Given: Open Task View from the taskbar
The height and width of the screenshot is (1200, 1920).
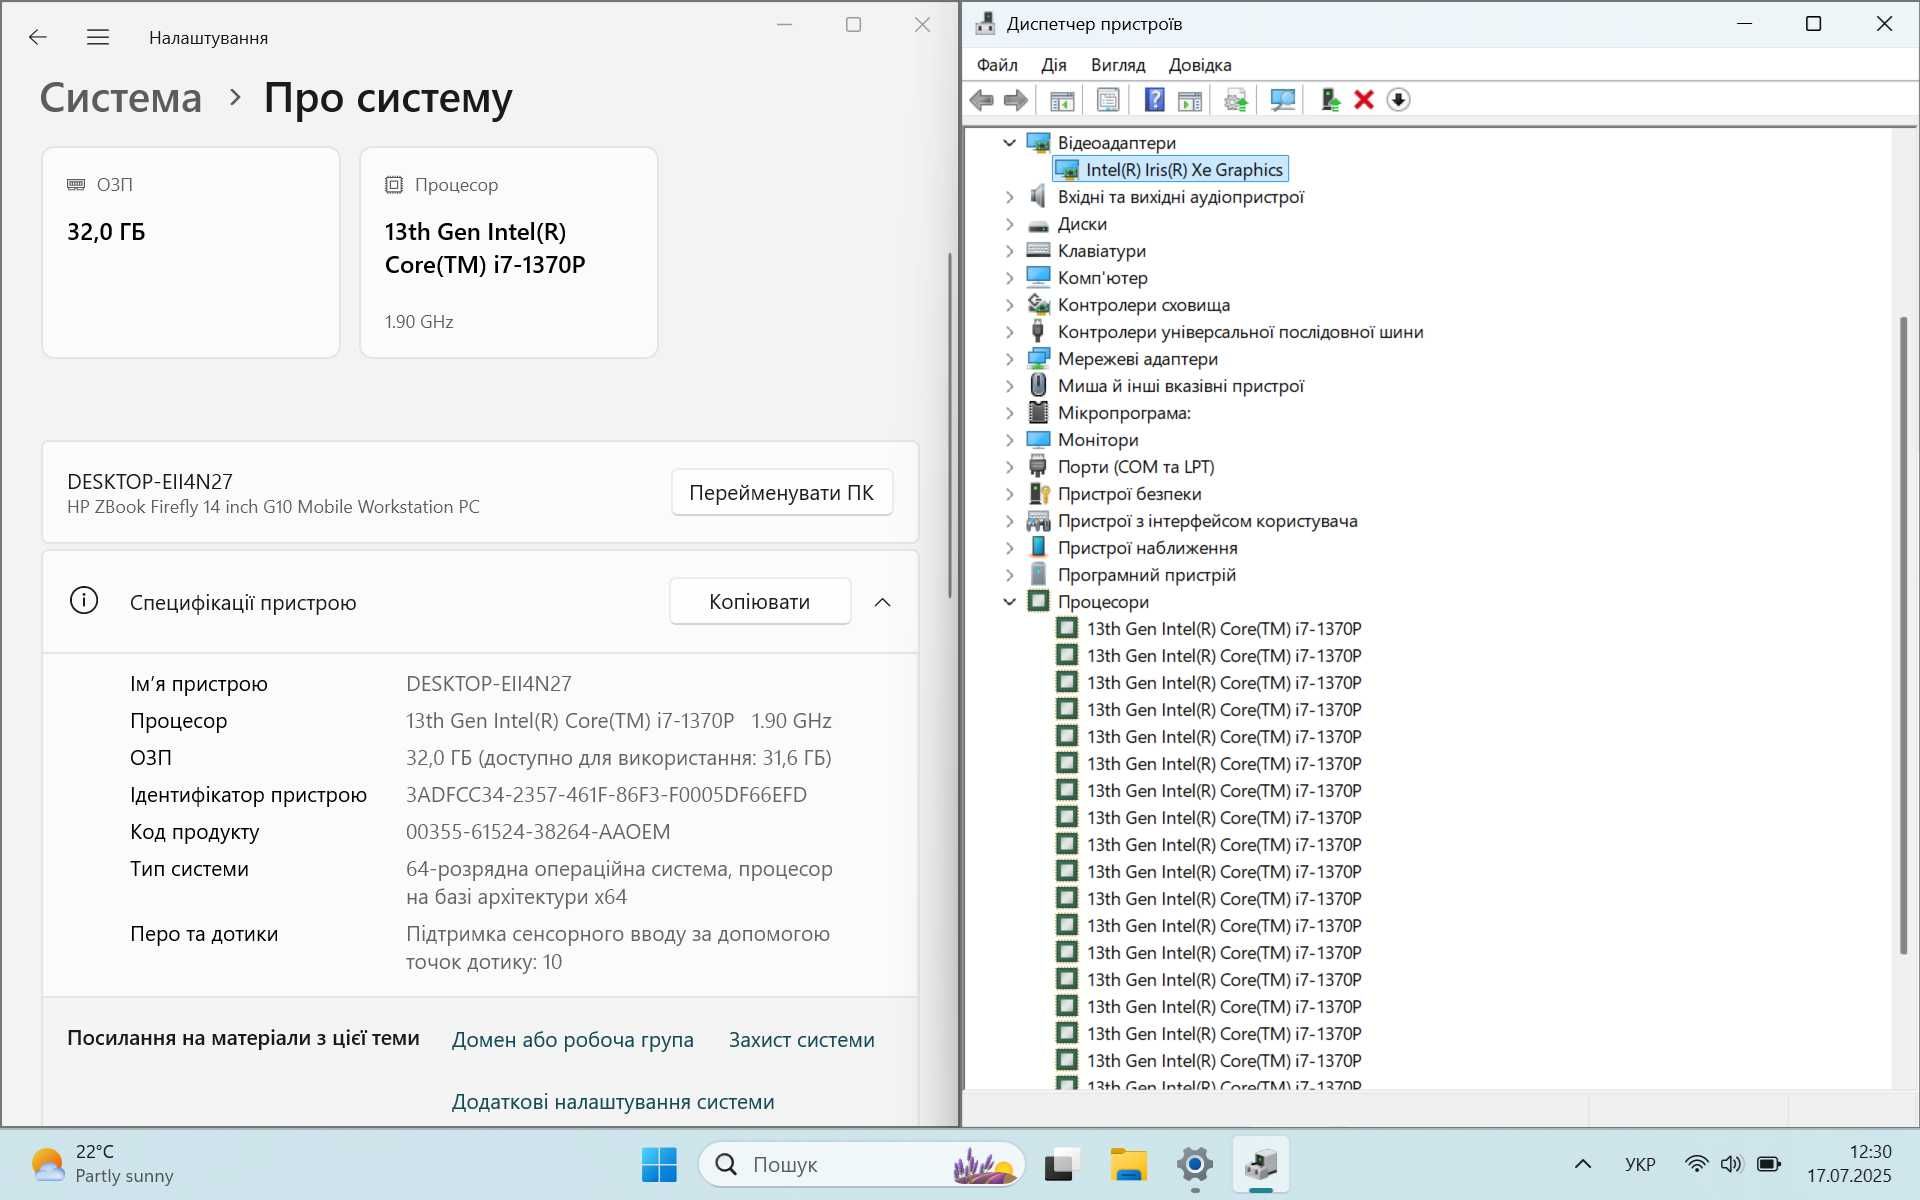Looking at the screenshot, I should click(x=1061, y=1164).
